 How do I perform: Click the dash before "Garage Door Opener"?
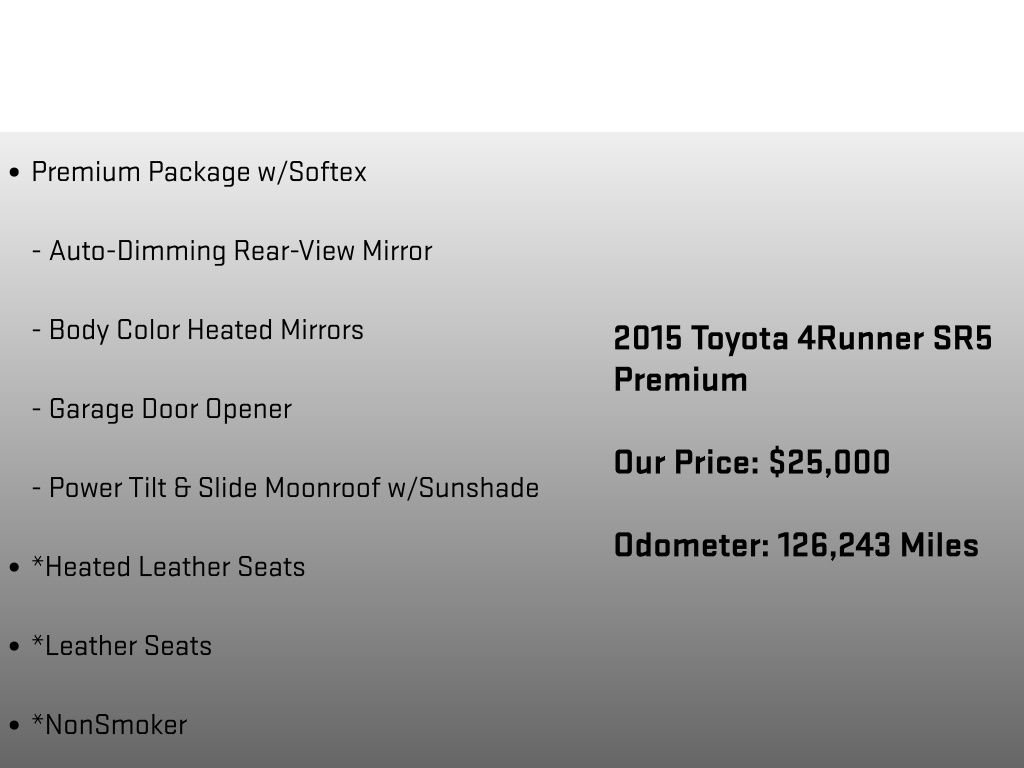click(x=37, y=410)
